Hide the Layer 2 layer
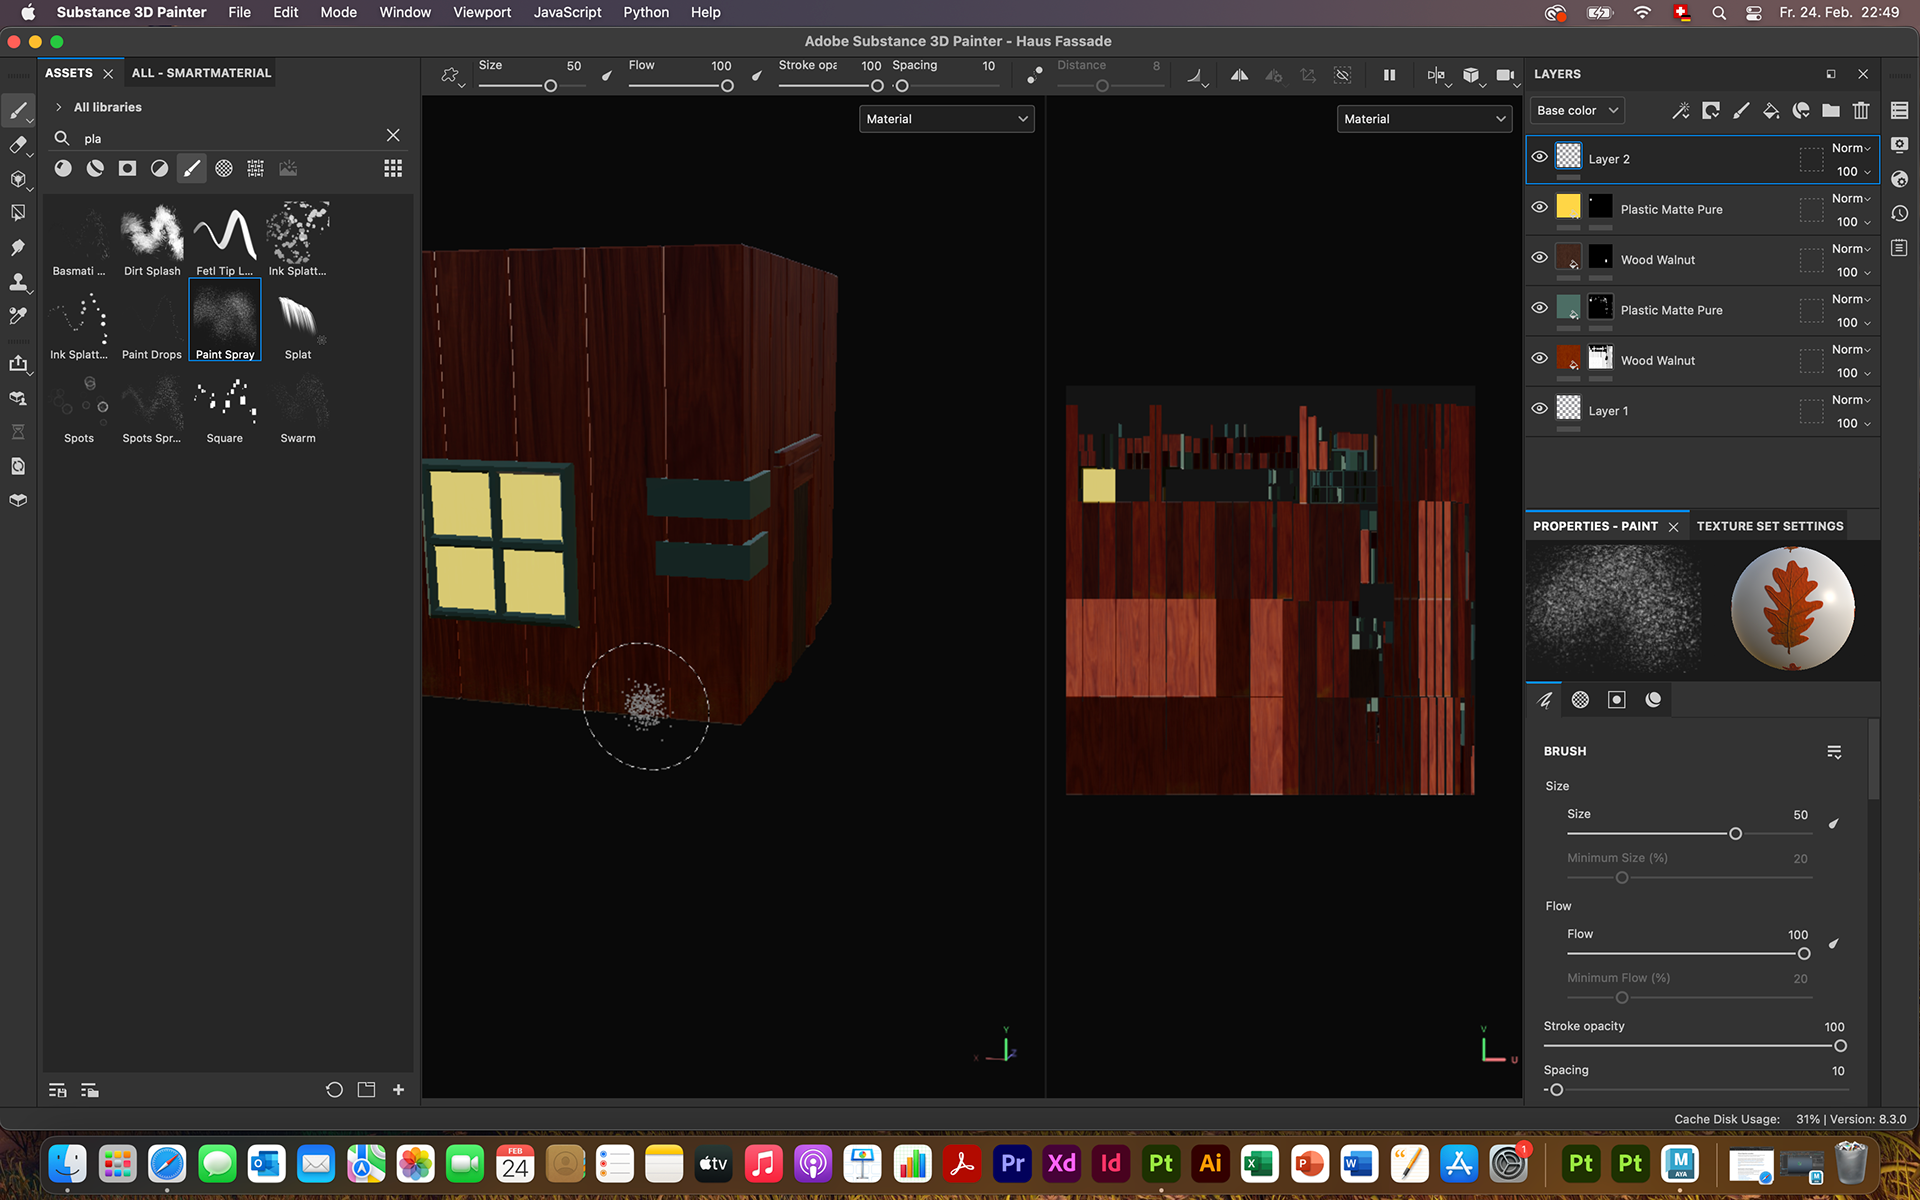 click(x=1540, y=157)
